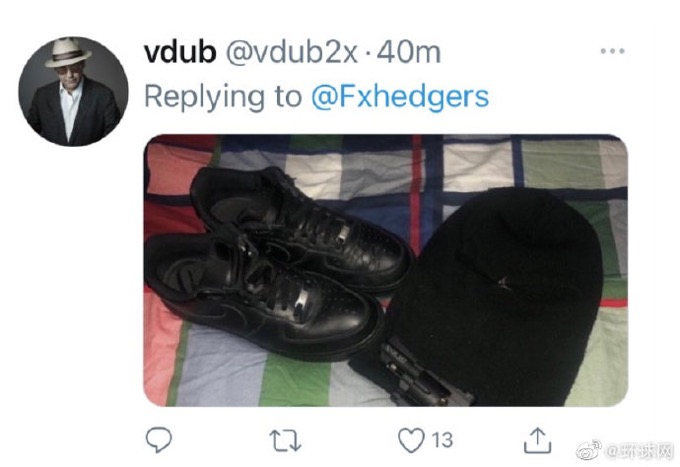The width and height of the screenshot is (680, 467).
Task: Click the like count 13
Action: click(x=442, y=440)
